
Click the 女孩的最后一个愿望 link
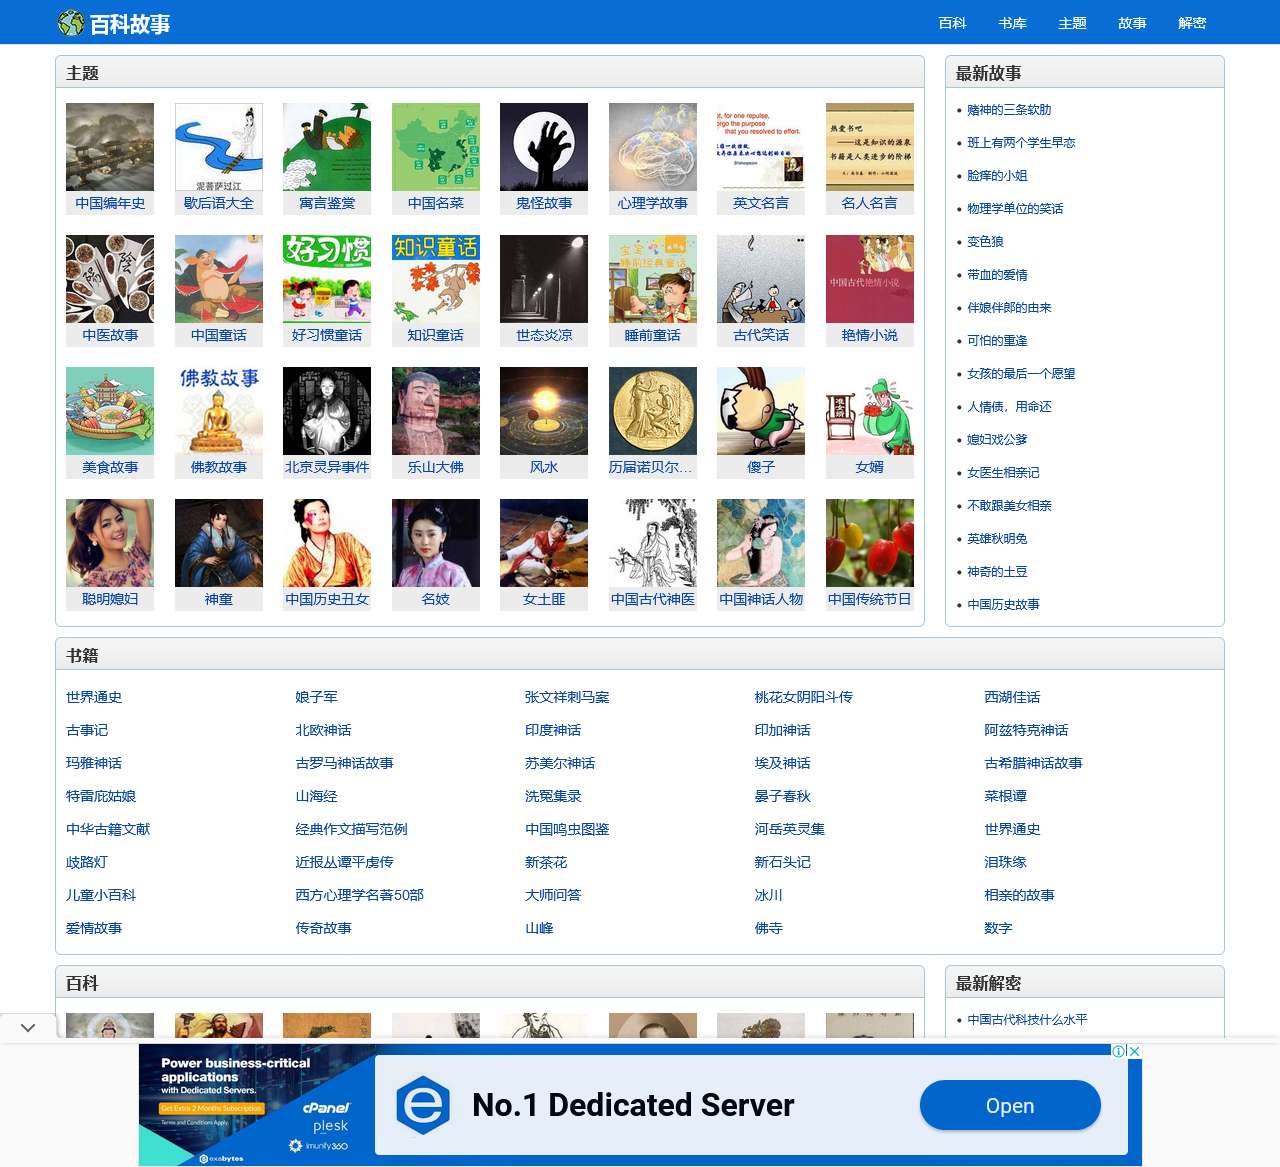click(1021, 374)
